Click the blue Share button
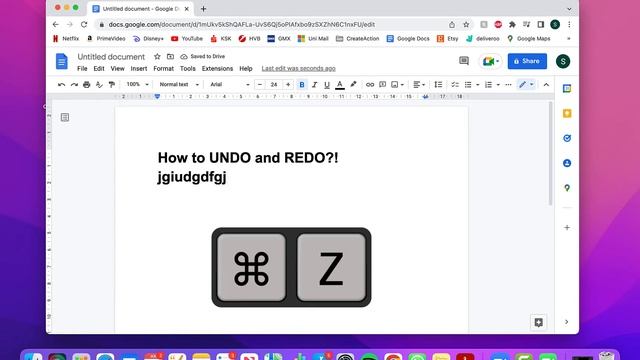640x360 pixels. 527,61
